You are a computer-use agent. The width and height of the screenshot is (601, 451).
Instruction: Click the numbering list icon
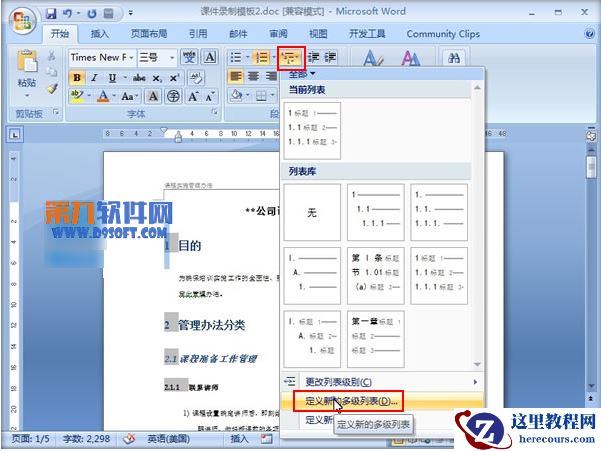pyautogui.click(x=262, y=57)
